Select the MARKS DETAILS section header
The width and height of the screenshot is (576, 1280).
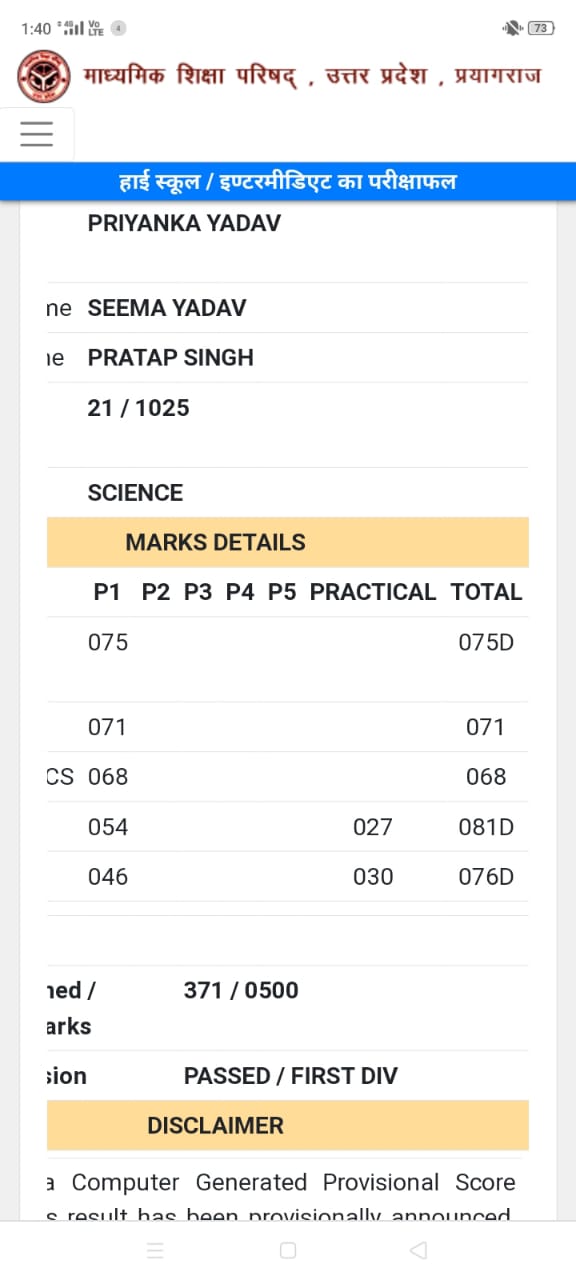tap(288, 542)
